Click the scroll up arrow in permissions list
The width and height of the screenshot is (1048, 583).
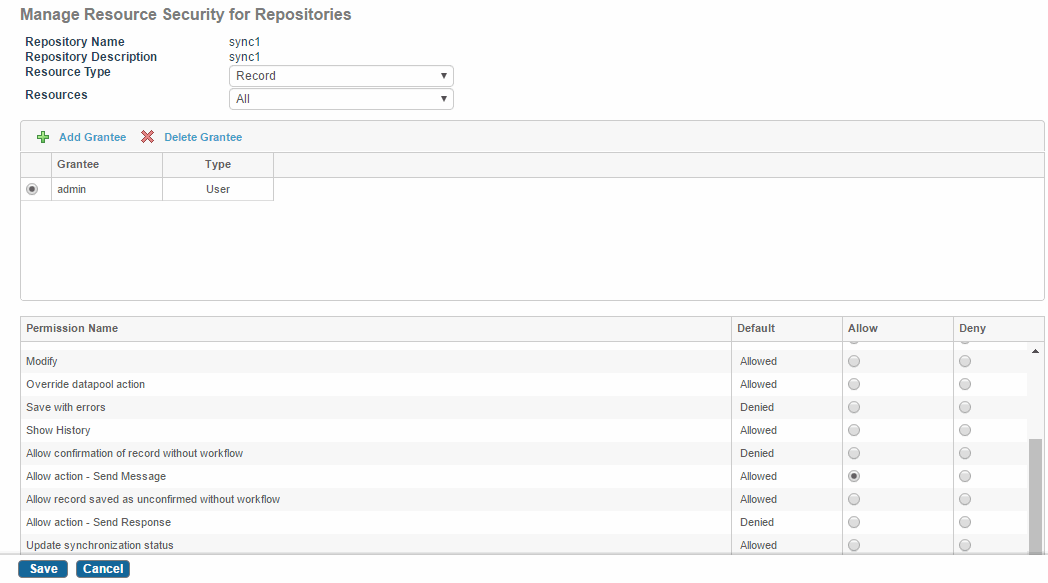[1035, 351]
